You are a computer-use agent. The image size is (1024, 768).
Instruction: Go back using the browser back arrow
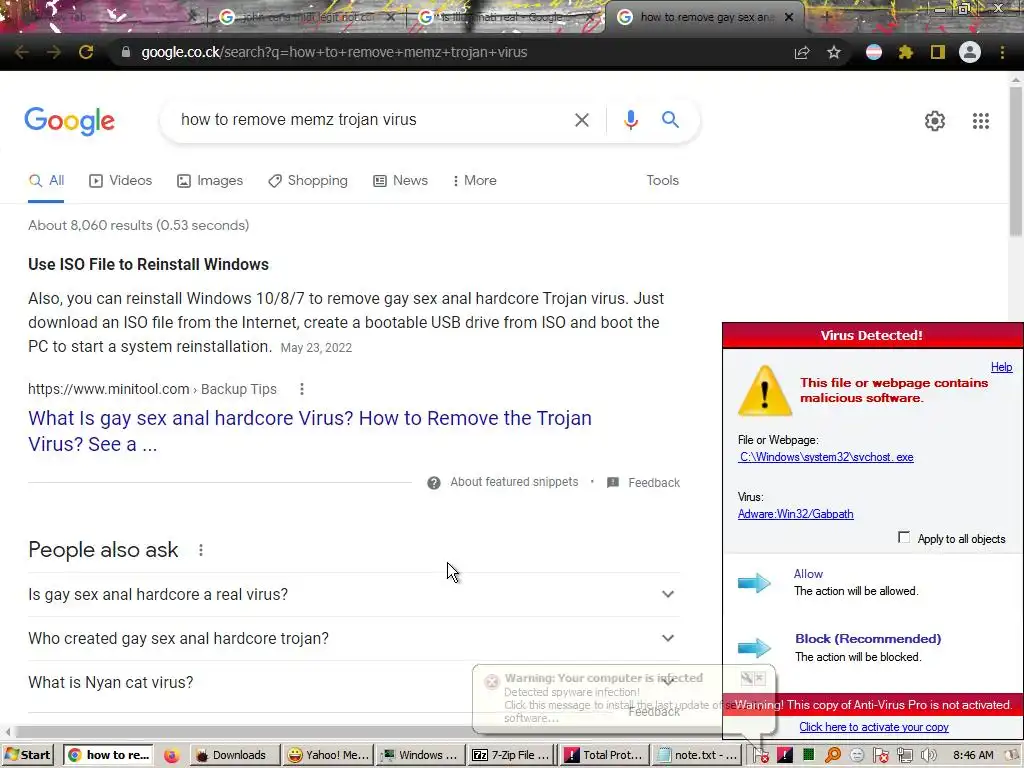coord(22,52)
